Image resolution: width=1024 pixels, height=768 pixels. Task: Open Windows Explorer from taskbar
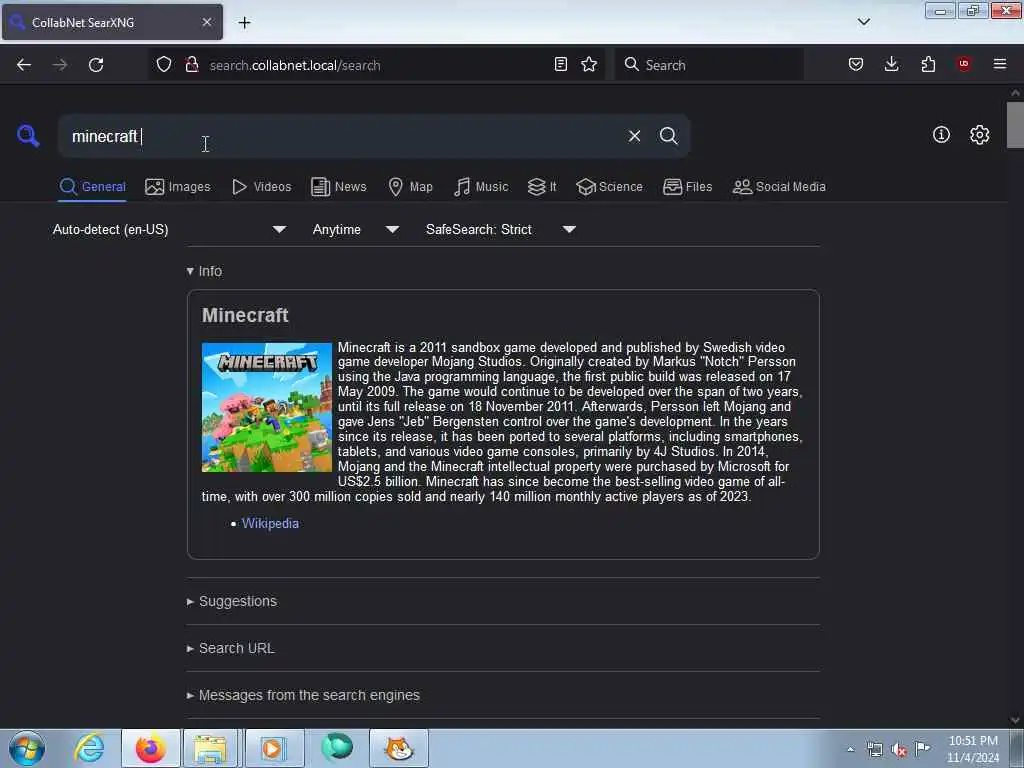pos(210,748)
